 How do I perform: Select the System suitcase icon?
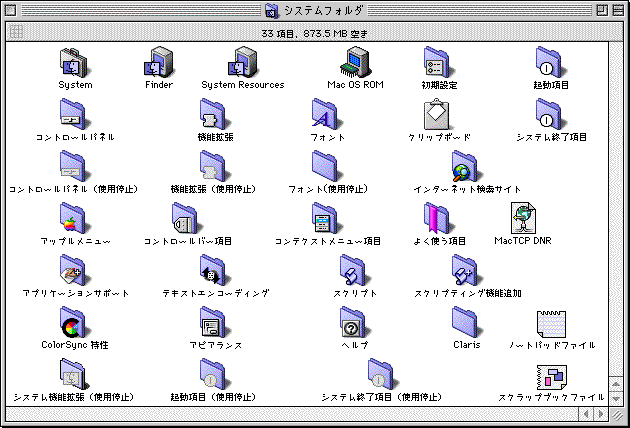[x=74, y=63]
